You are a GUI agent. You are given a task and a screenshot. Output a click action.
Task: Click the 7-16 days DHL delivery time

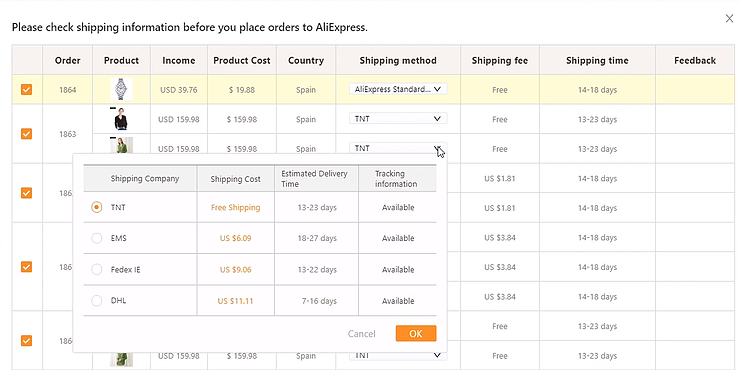[x=319, y=301]
